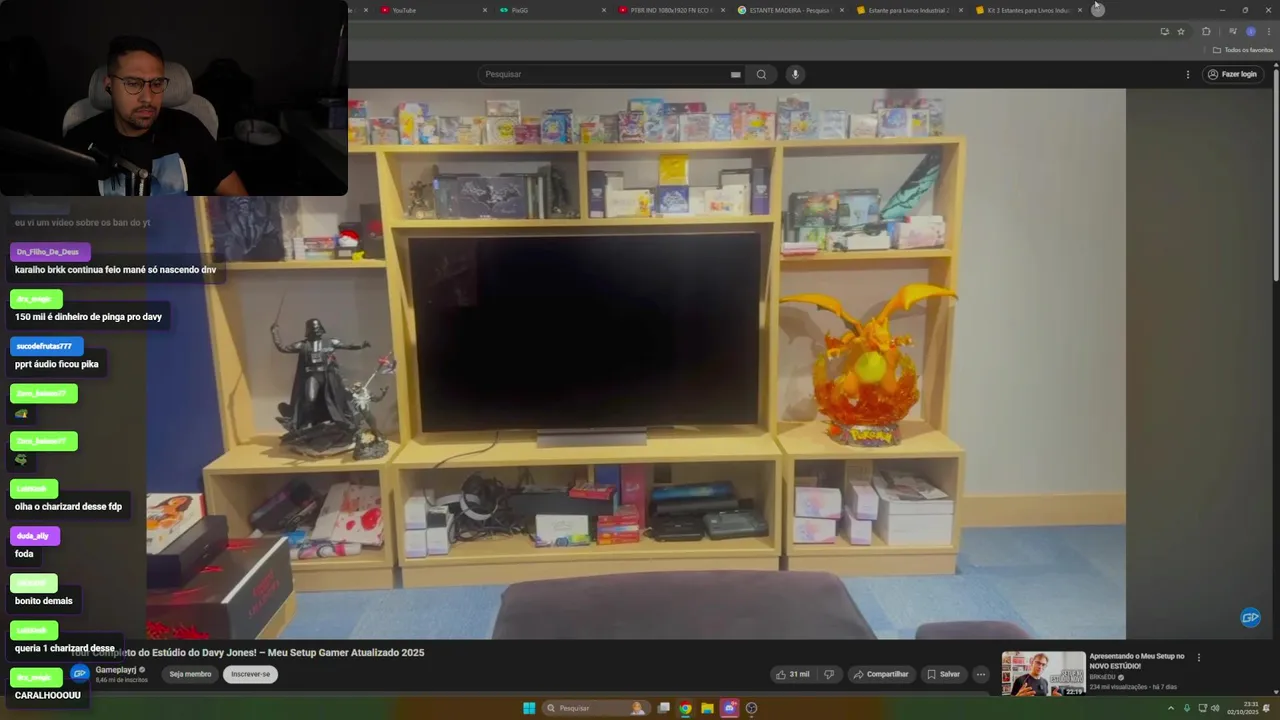Open volume control in system tray
Screen dimensions: 1280x720
click(x=1215, y=708)
